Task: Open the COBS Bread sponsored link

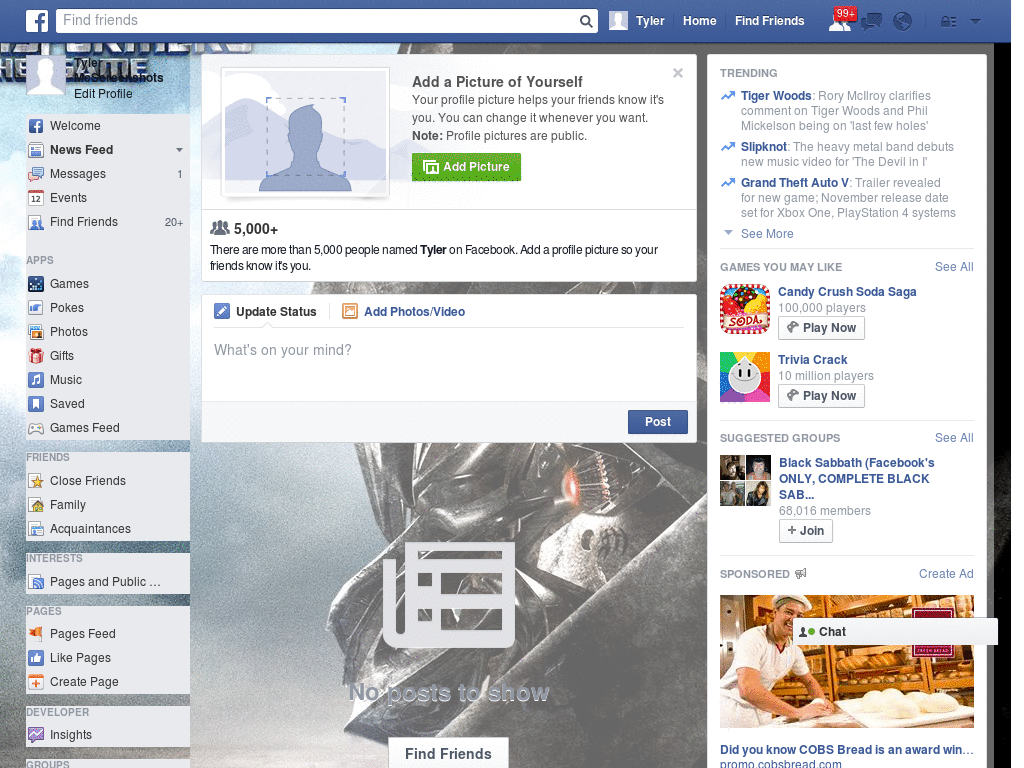Action: coord(846,750)
